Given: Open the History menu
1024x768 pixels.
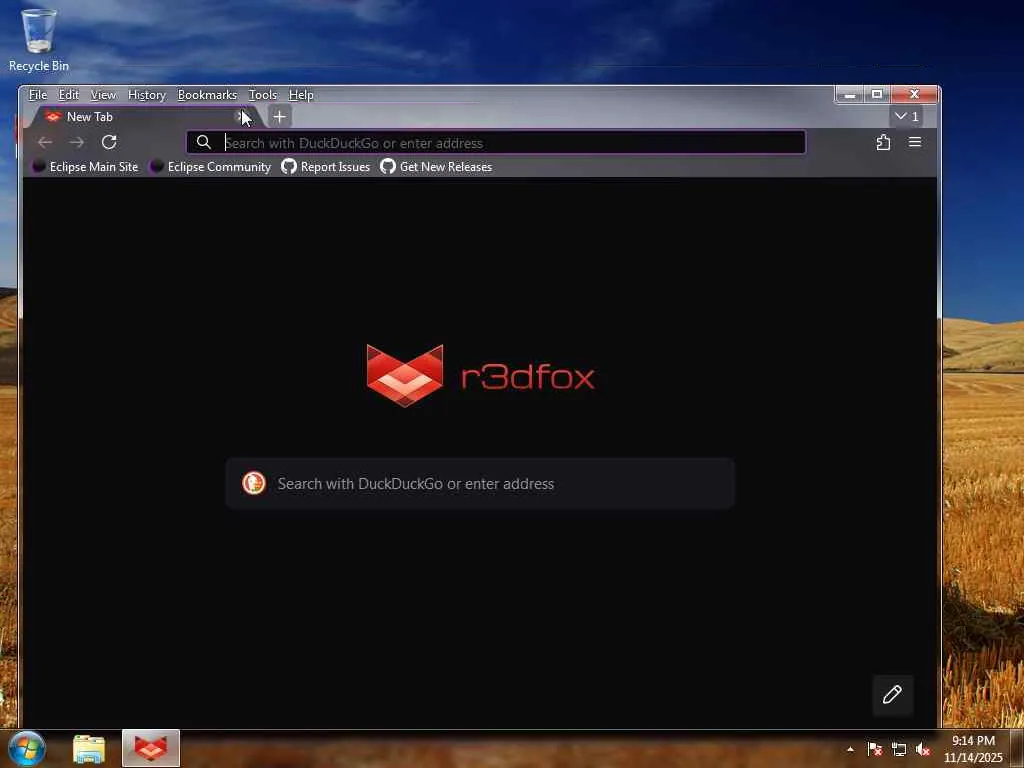Looking at the screenshot, I should (146, 95).
